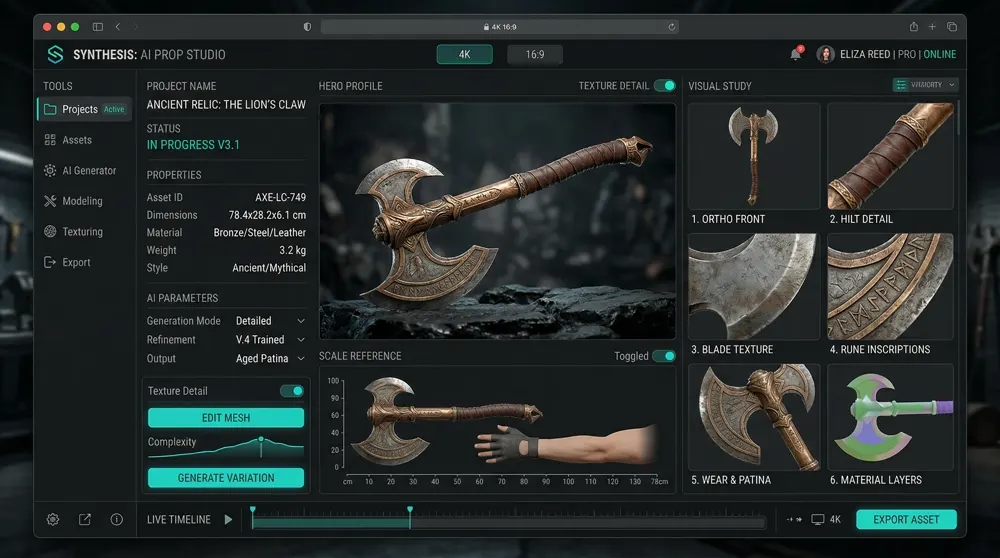The width and height of the screenshot is (1000, 558).
Task: Click the Weight value 3.2 kg
Action: 292,250
